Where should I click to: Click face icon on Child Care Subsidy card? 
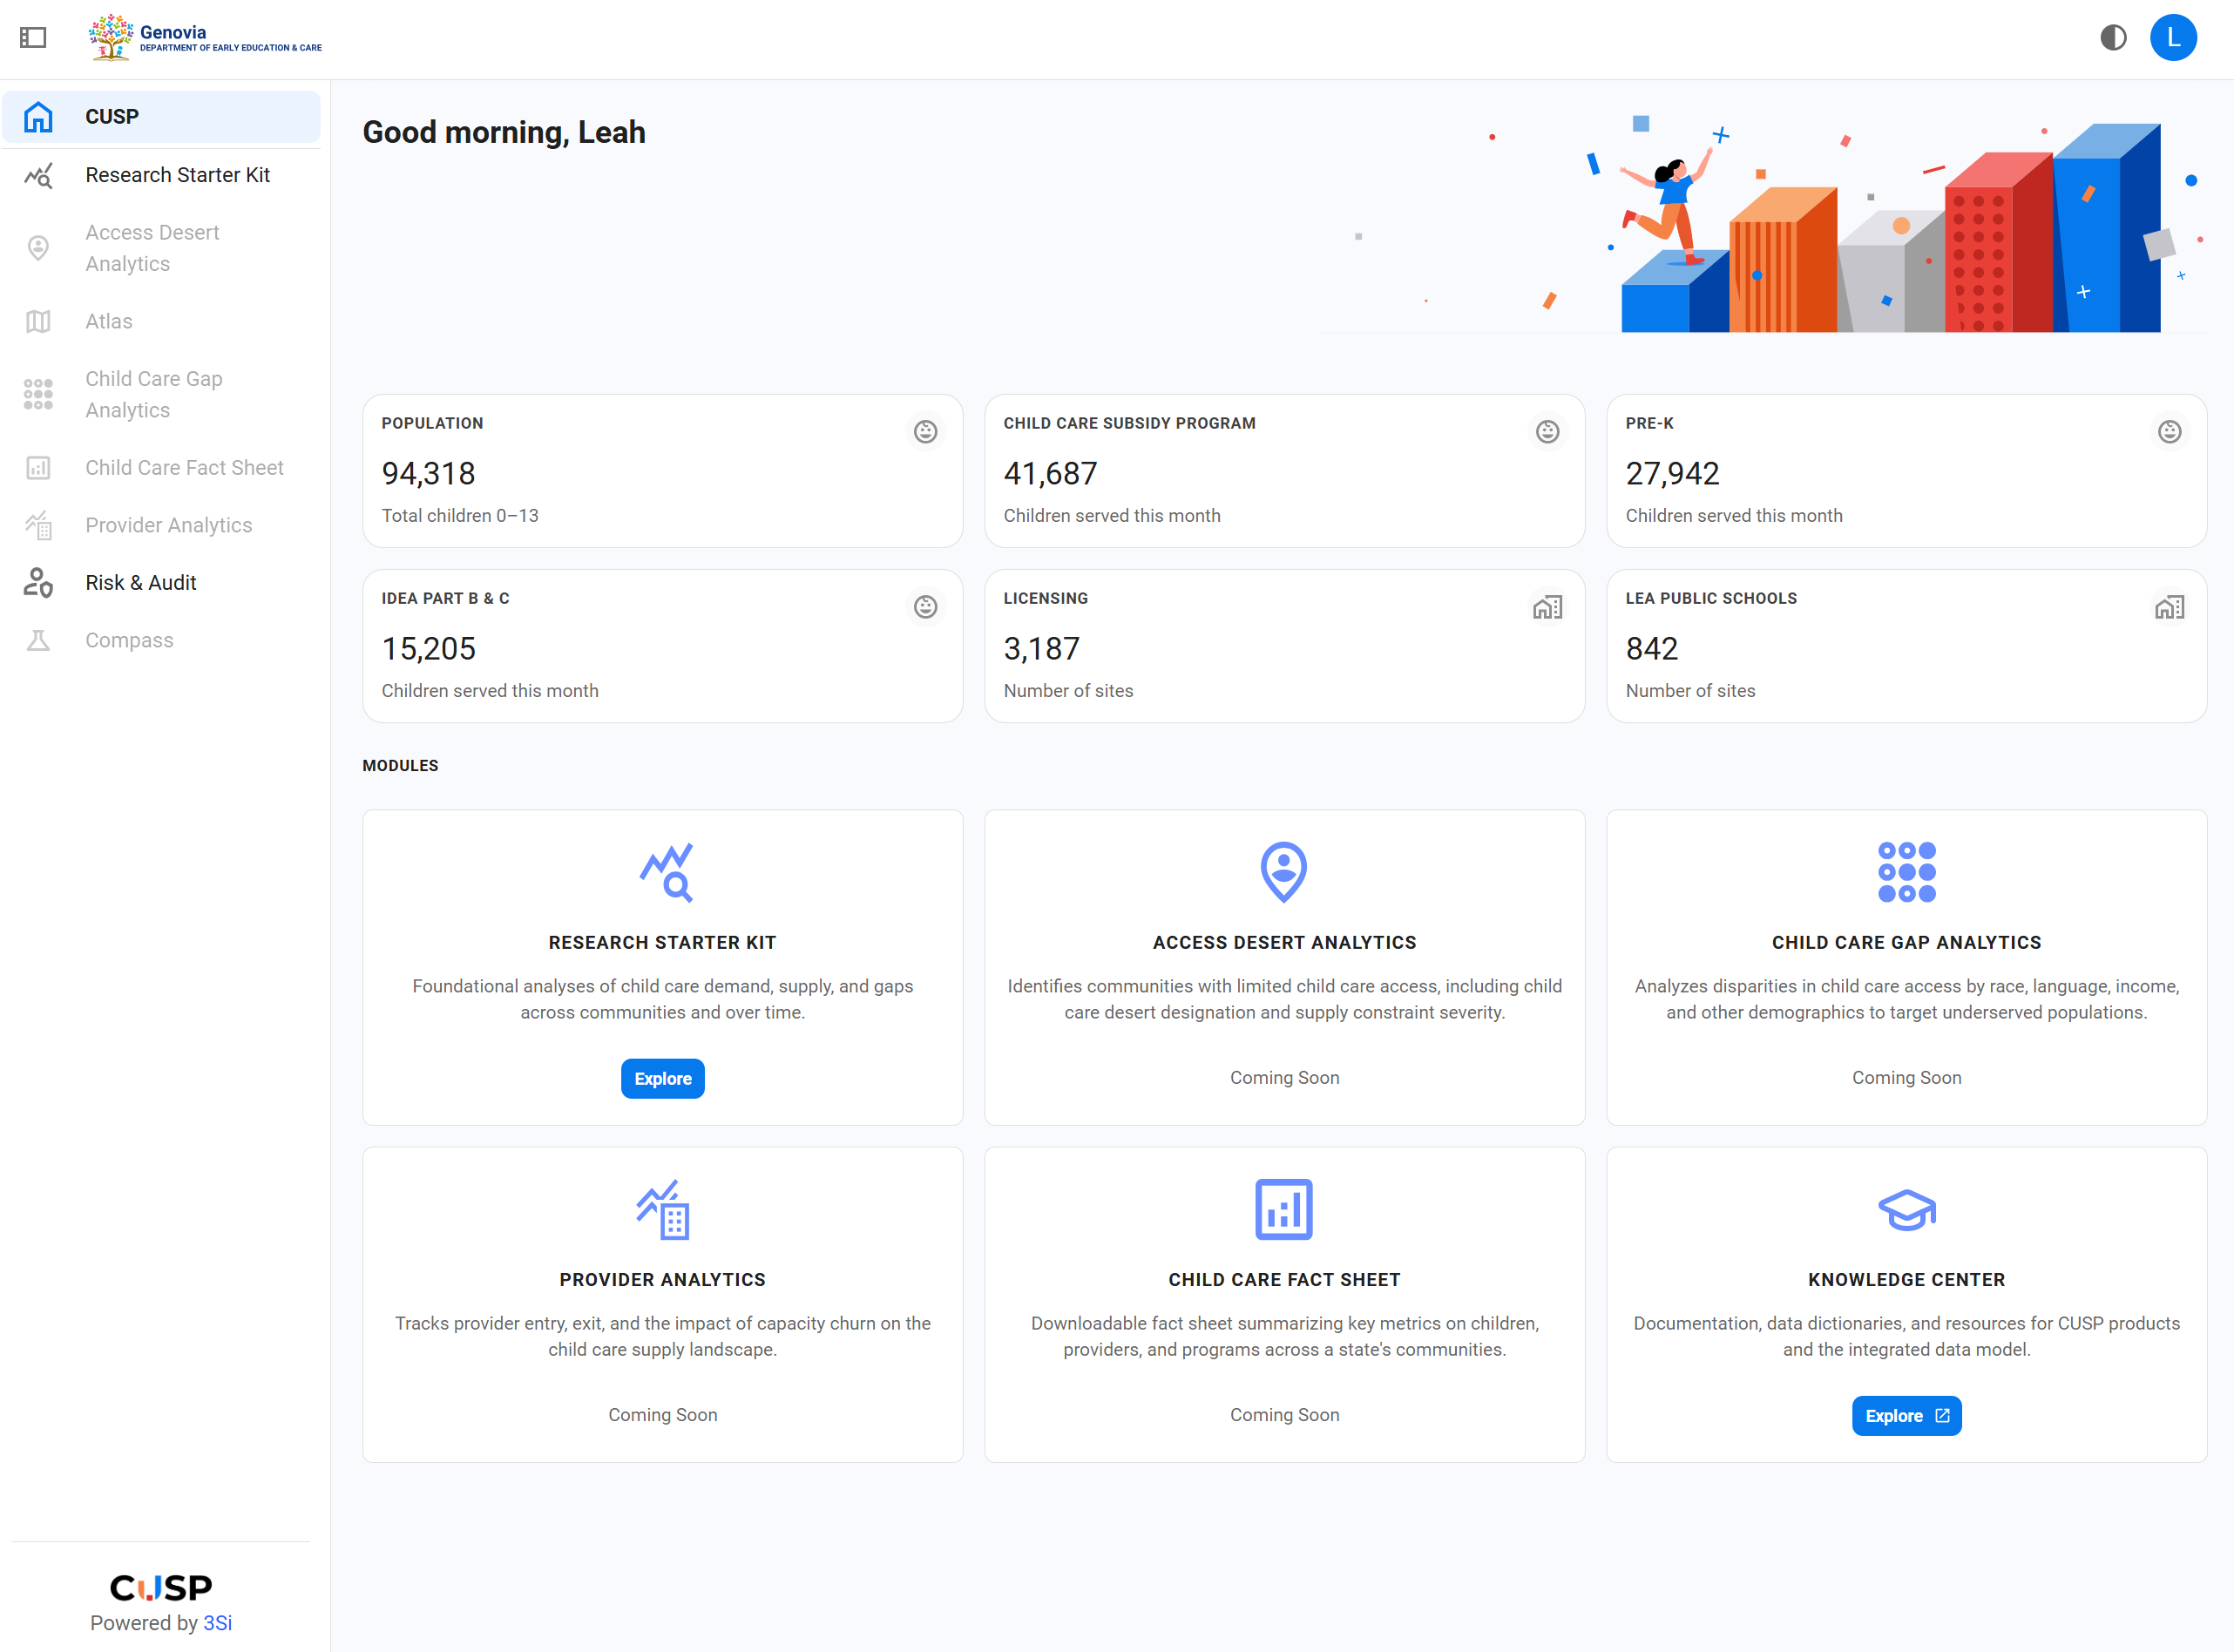[1547, 432]
